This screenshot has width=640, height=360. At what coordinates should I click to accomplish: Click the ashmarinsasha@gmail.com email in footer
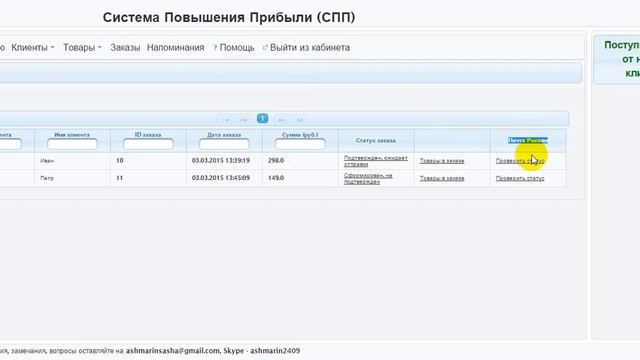point(173,351)
